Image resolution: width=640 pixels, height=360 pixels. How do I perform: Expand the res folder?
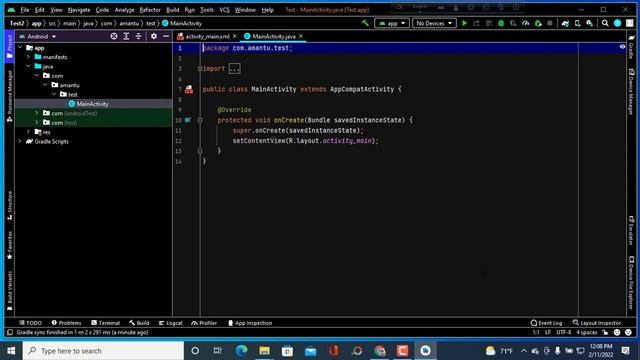pyautogui.click(x=28, y=132)
